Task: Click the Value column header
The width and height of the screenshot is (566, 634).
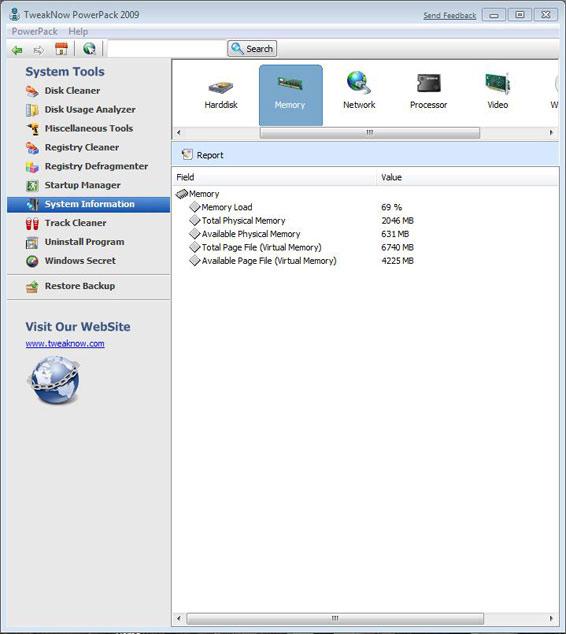Action: pos(468,177)
